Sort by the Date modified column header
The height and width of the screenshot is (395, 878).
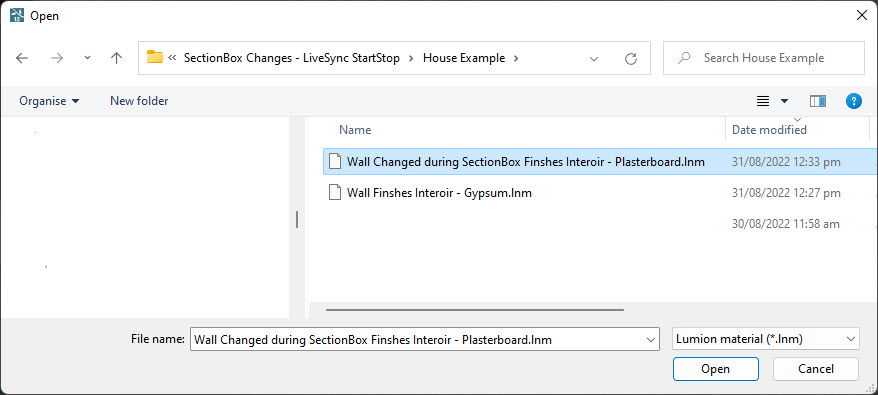coord(769,130)
